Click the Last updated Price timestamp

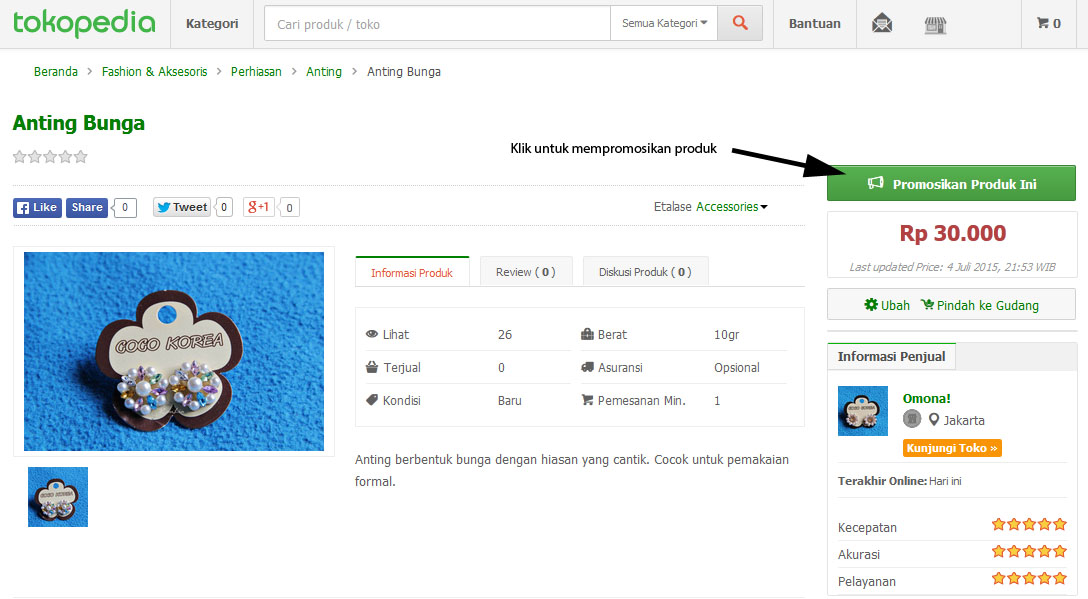[952, 267]
